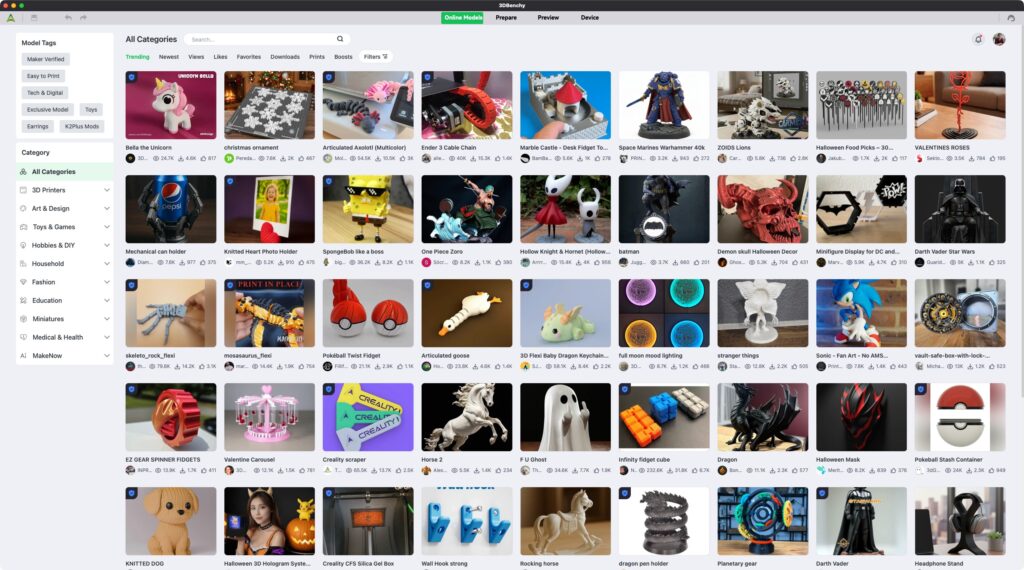Click the search magnifier icon
This screenshot has width=1024, height=570.
(340, 39)
